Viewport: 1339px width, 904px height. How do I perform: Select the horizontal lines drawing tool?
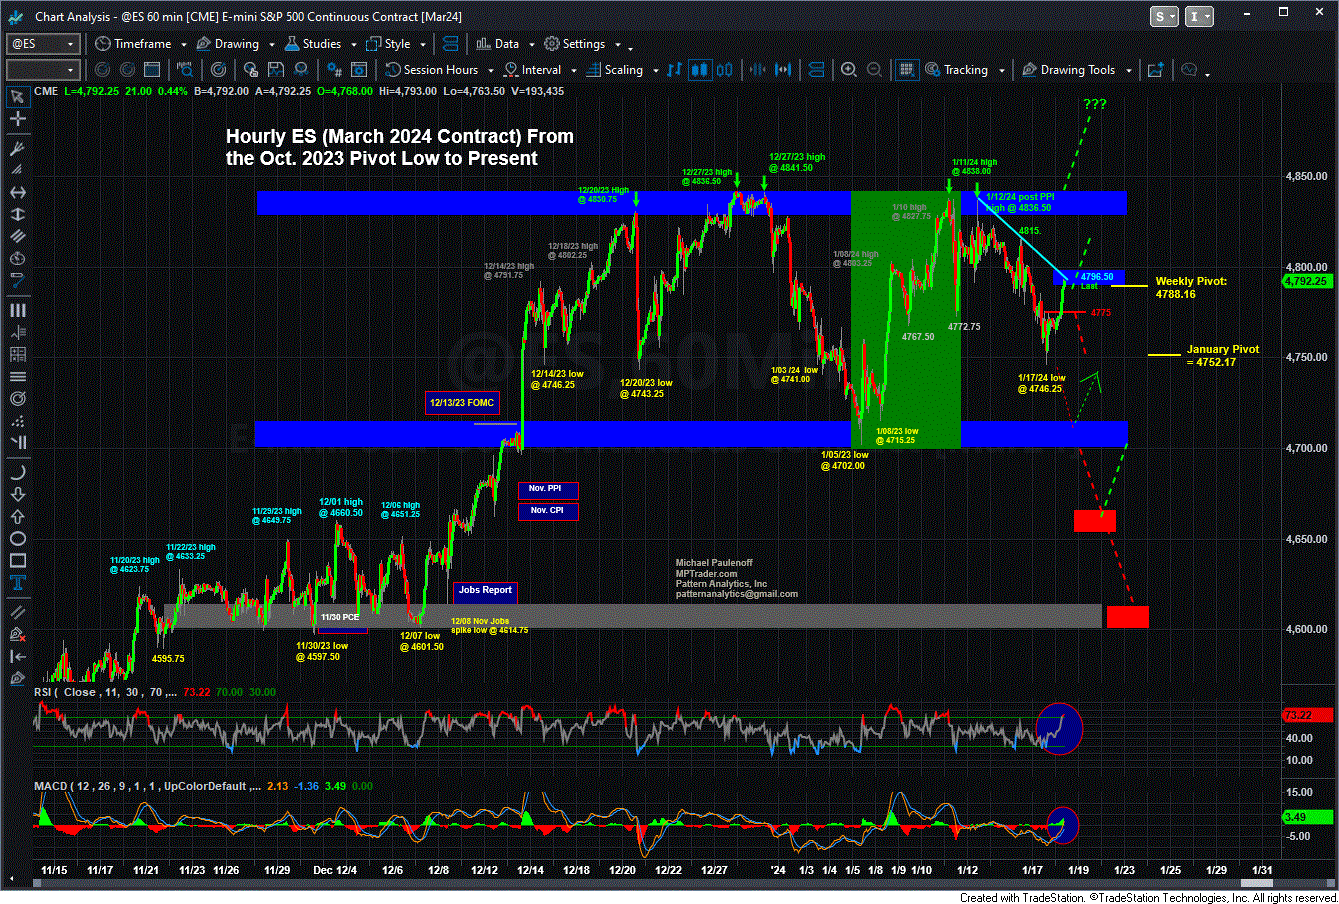pyautogui.click(x=17, y=377)
